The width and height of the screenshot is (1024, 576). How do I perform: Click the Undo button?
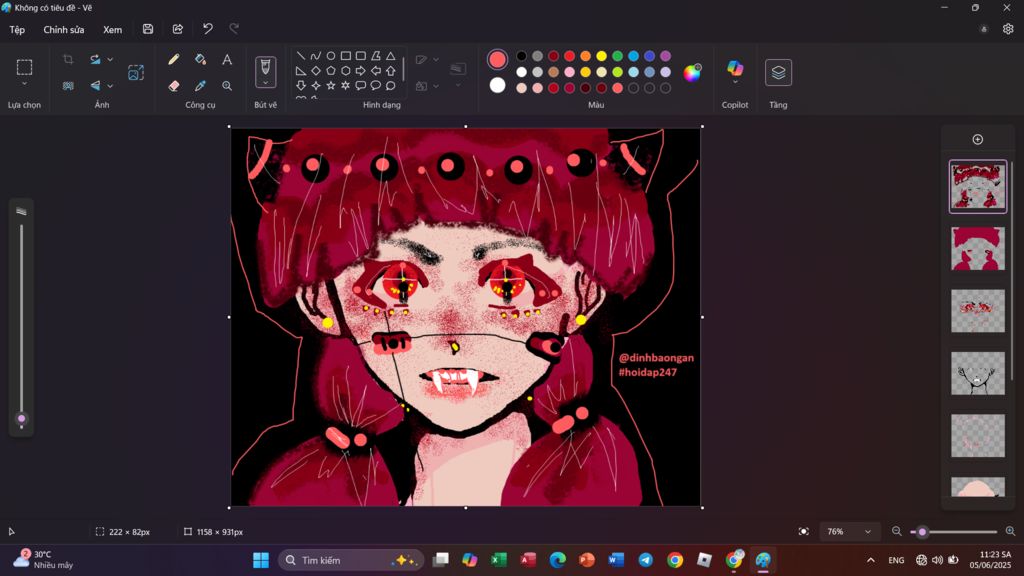tap(208, 29)
